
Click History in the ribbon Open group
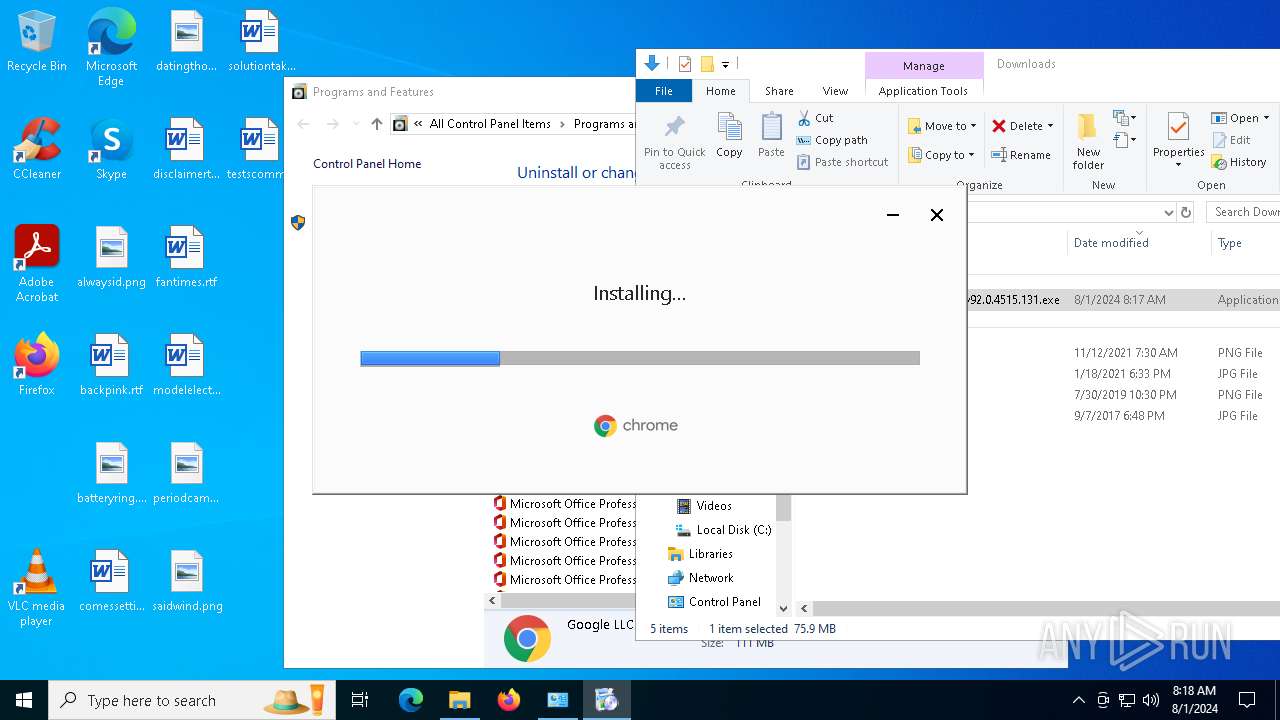(x=1239, y=162)
